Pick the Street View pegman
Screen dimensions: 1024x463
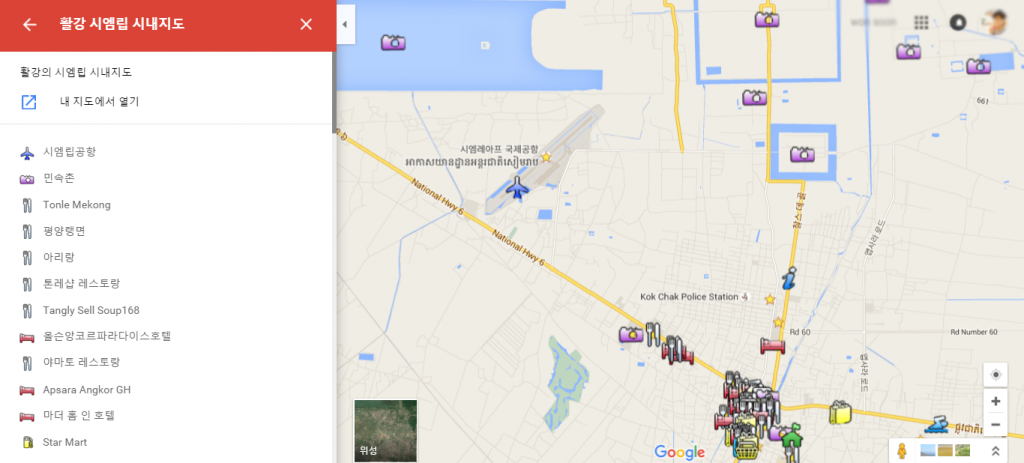point(903,451)
